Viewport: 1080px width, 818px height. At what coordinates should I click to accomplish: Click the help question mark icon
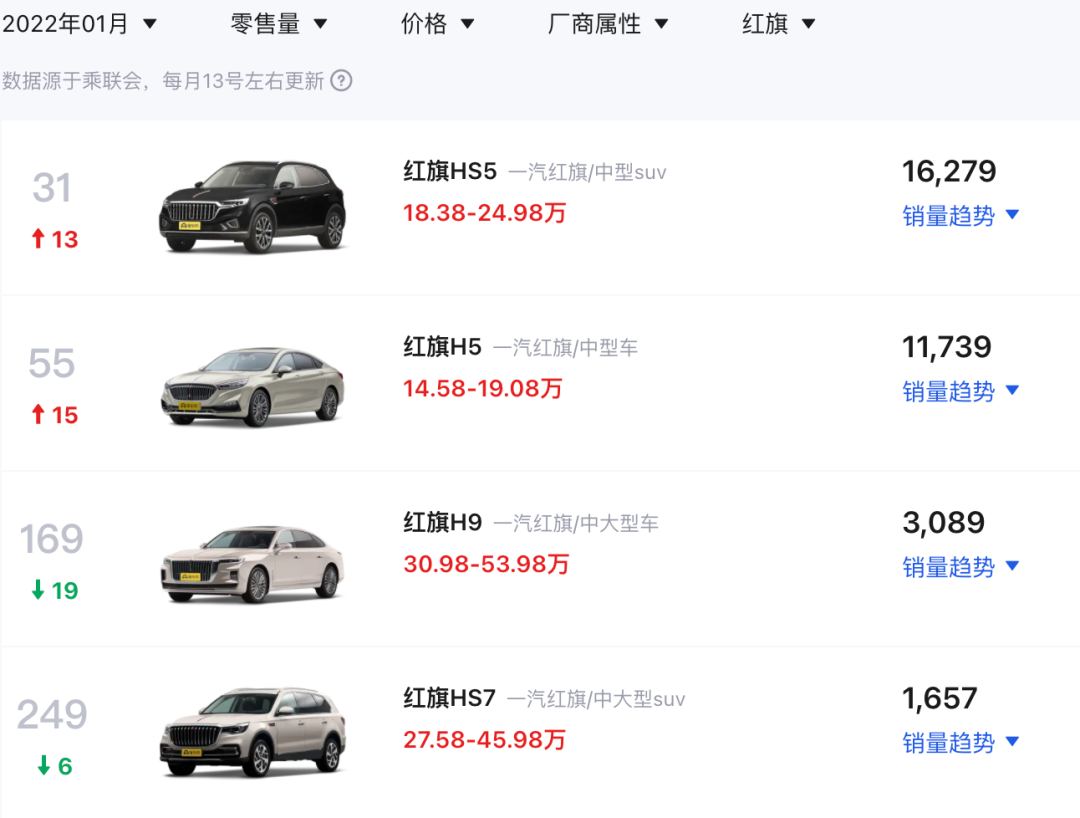click(341, 81)
